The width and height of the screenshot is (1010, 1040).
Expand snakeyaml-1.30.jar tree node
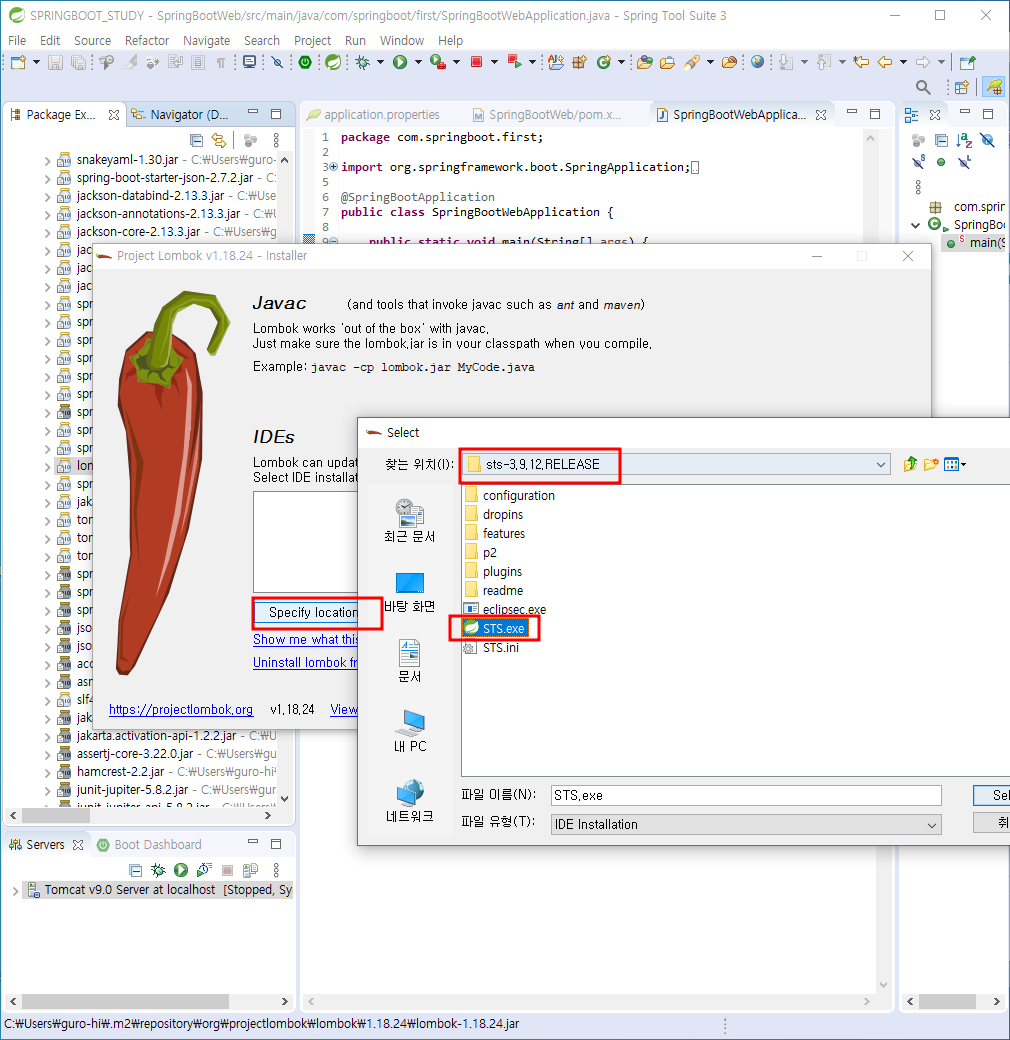pyautogui.click(x=47, y=161)
